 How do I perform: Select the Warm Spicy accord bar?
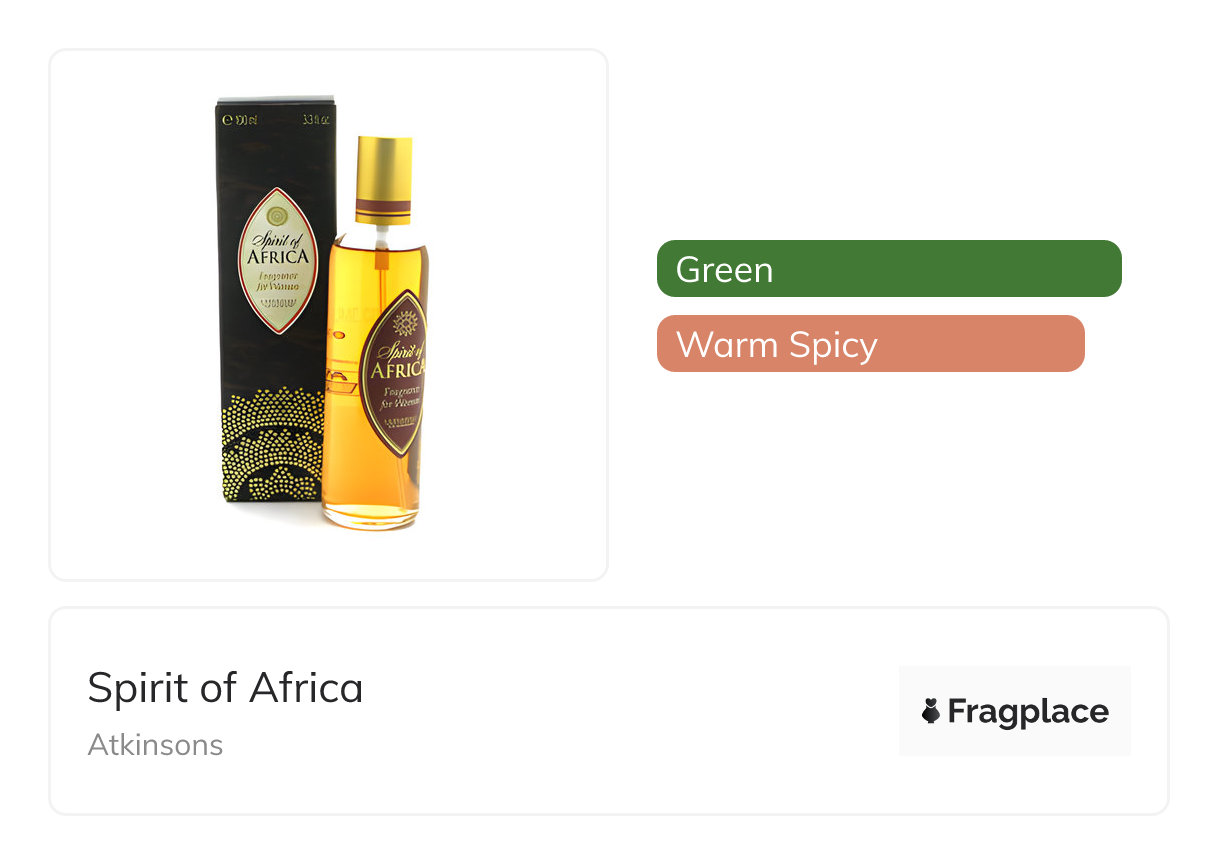(x=871, y=344)
